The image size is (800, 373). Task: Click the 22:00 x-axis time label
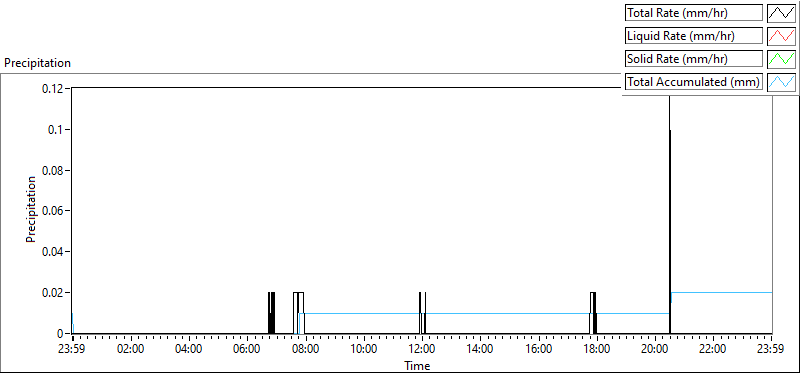[713, 350]
